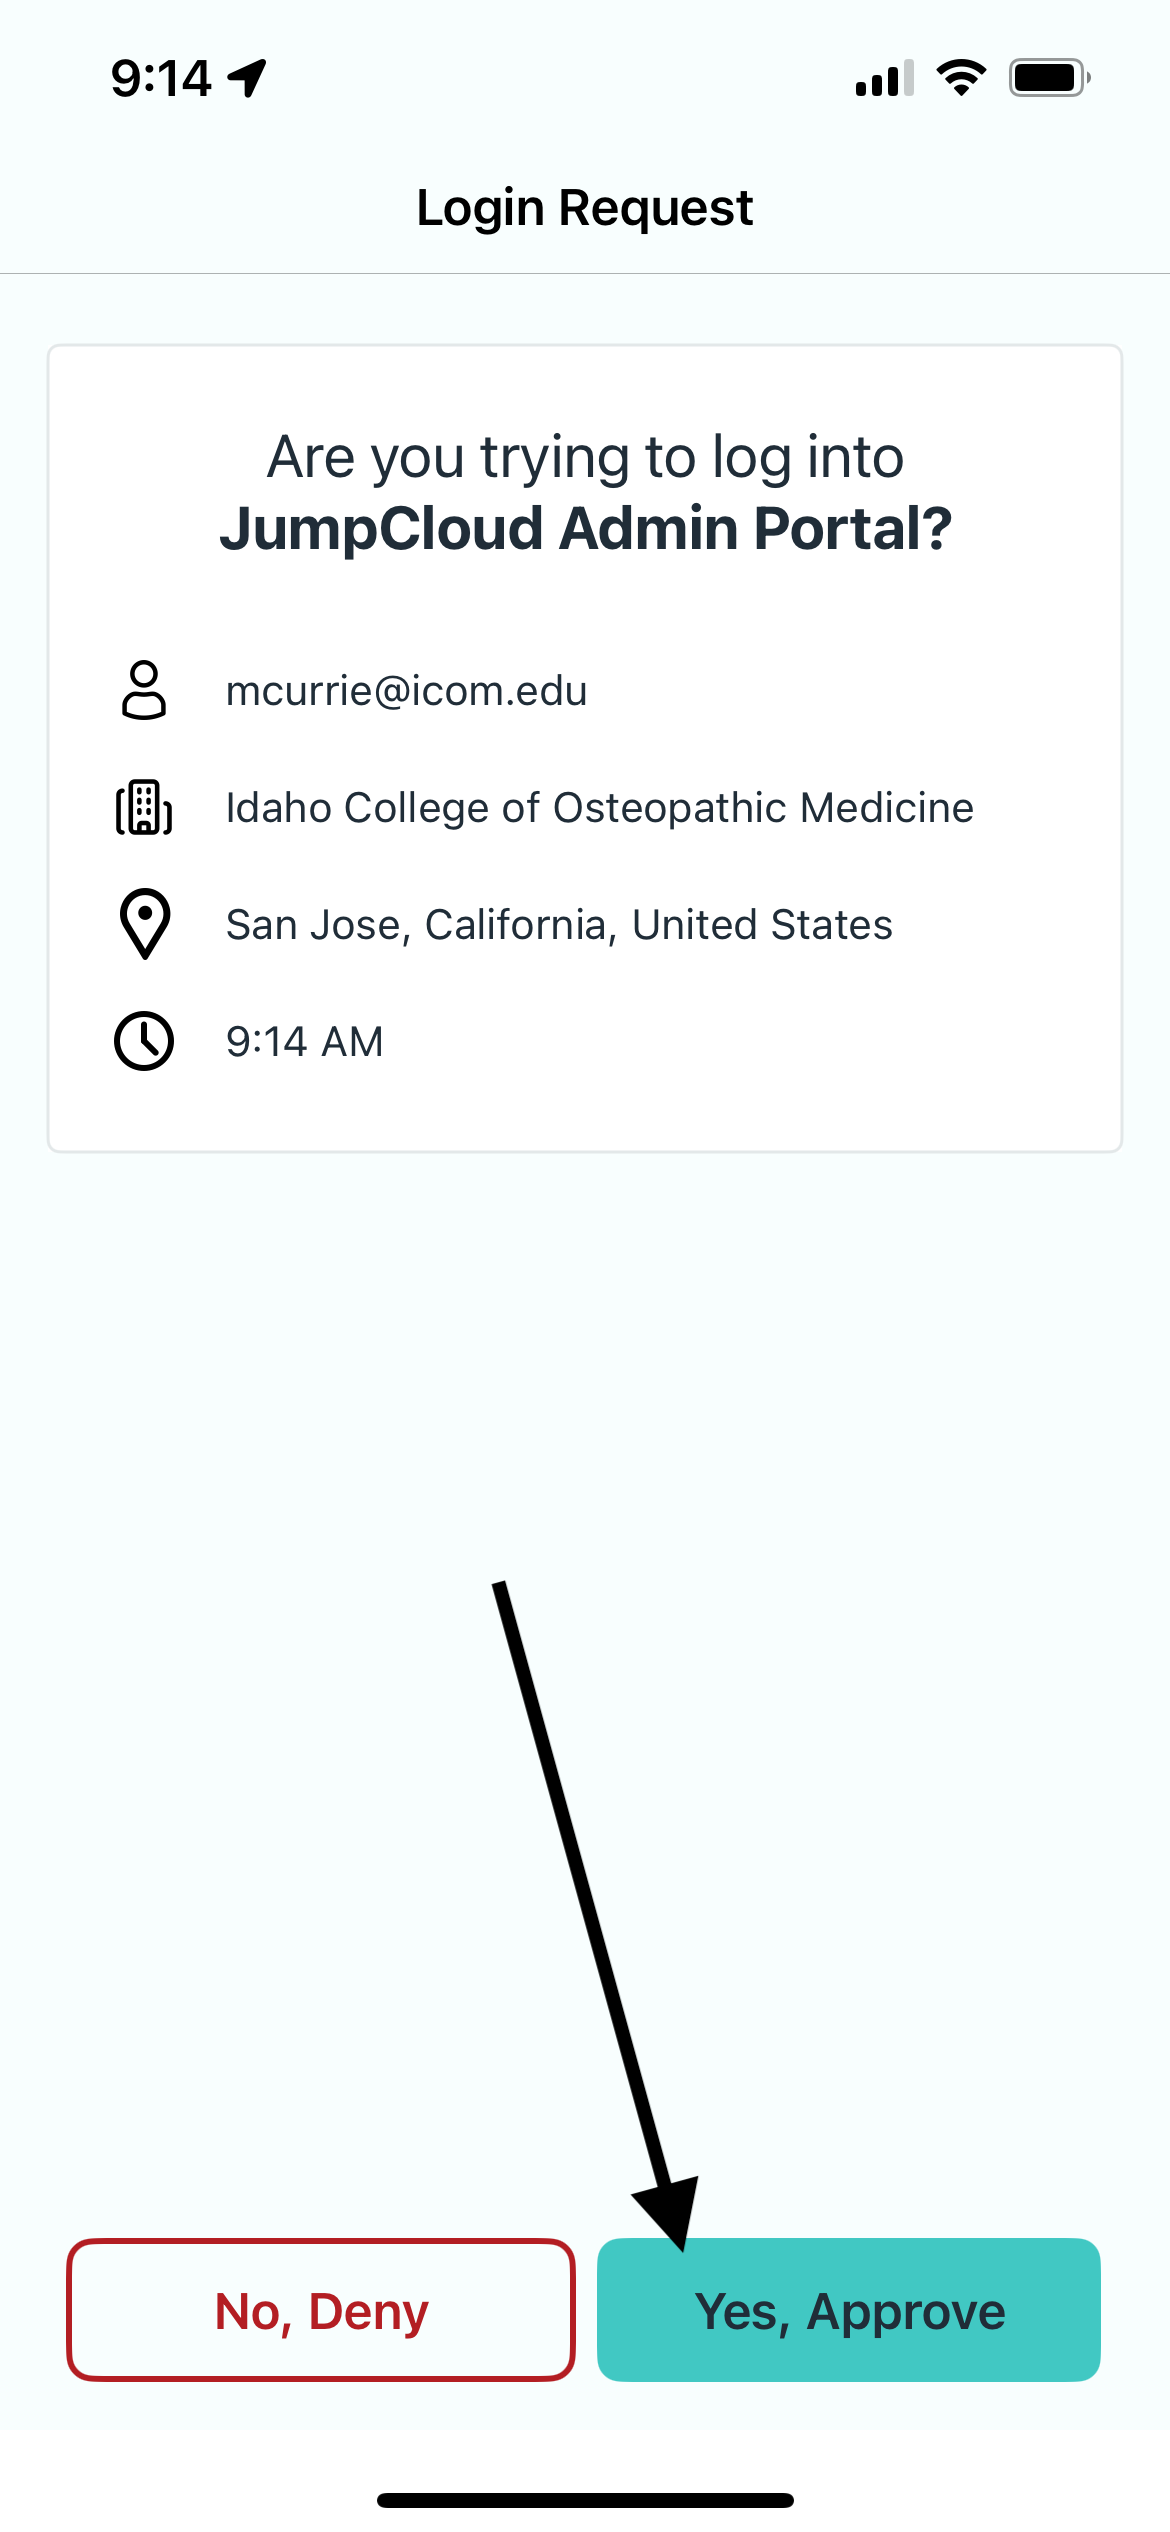Tap the home indicator bar
This screenshot has height=2532, width=1170.
point(585,2500)
